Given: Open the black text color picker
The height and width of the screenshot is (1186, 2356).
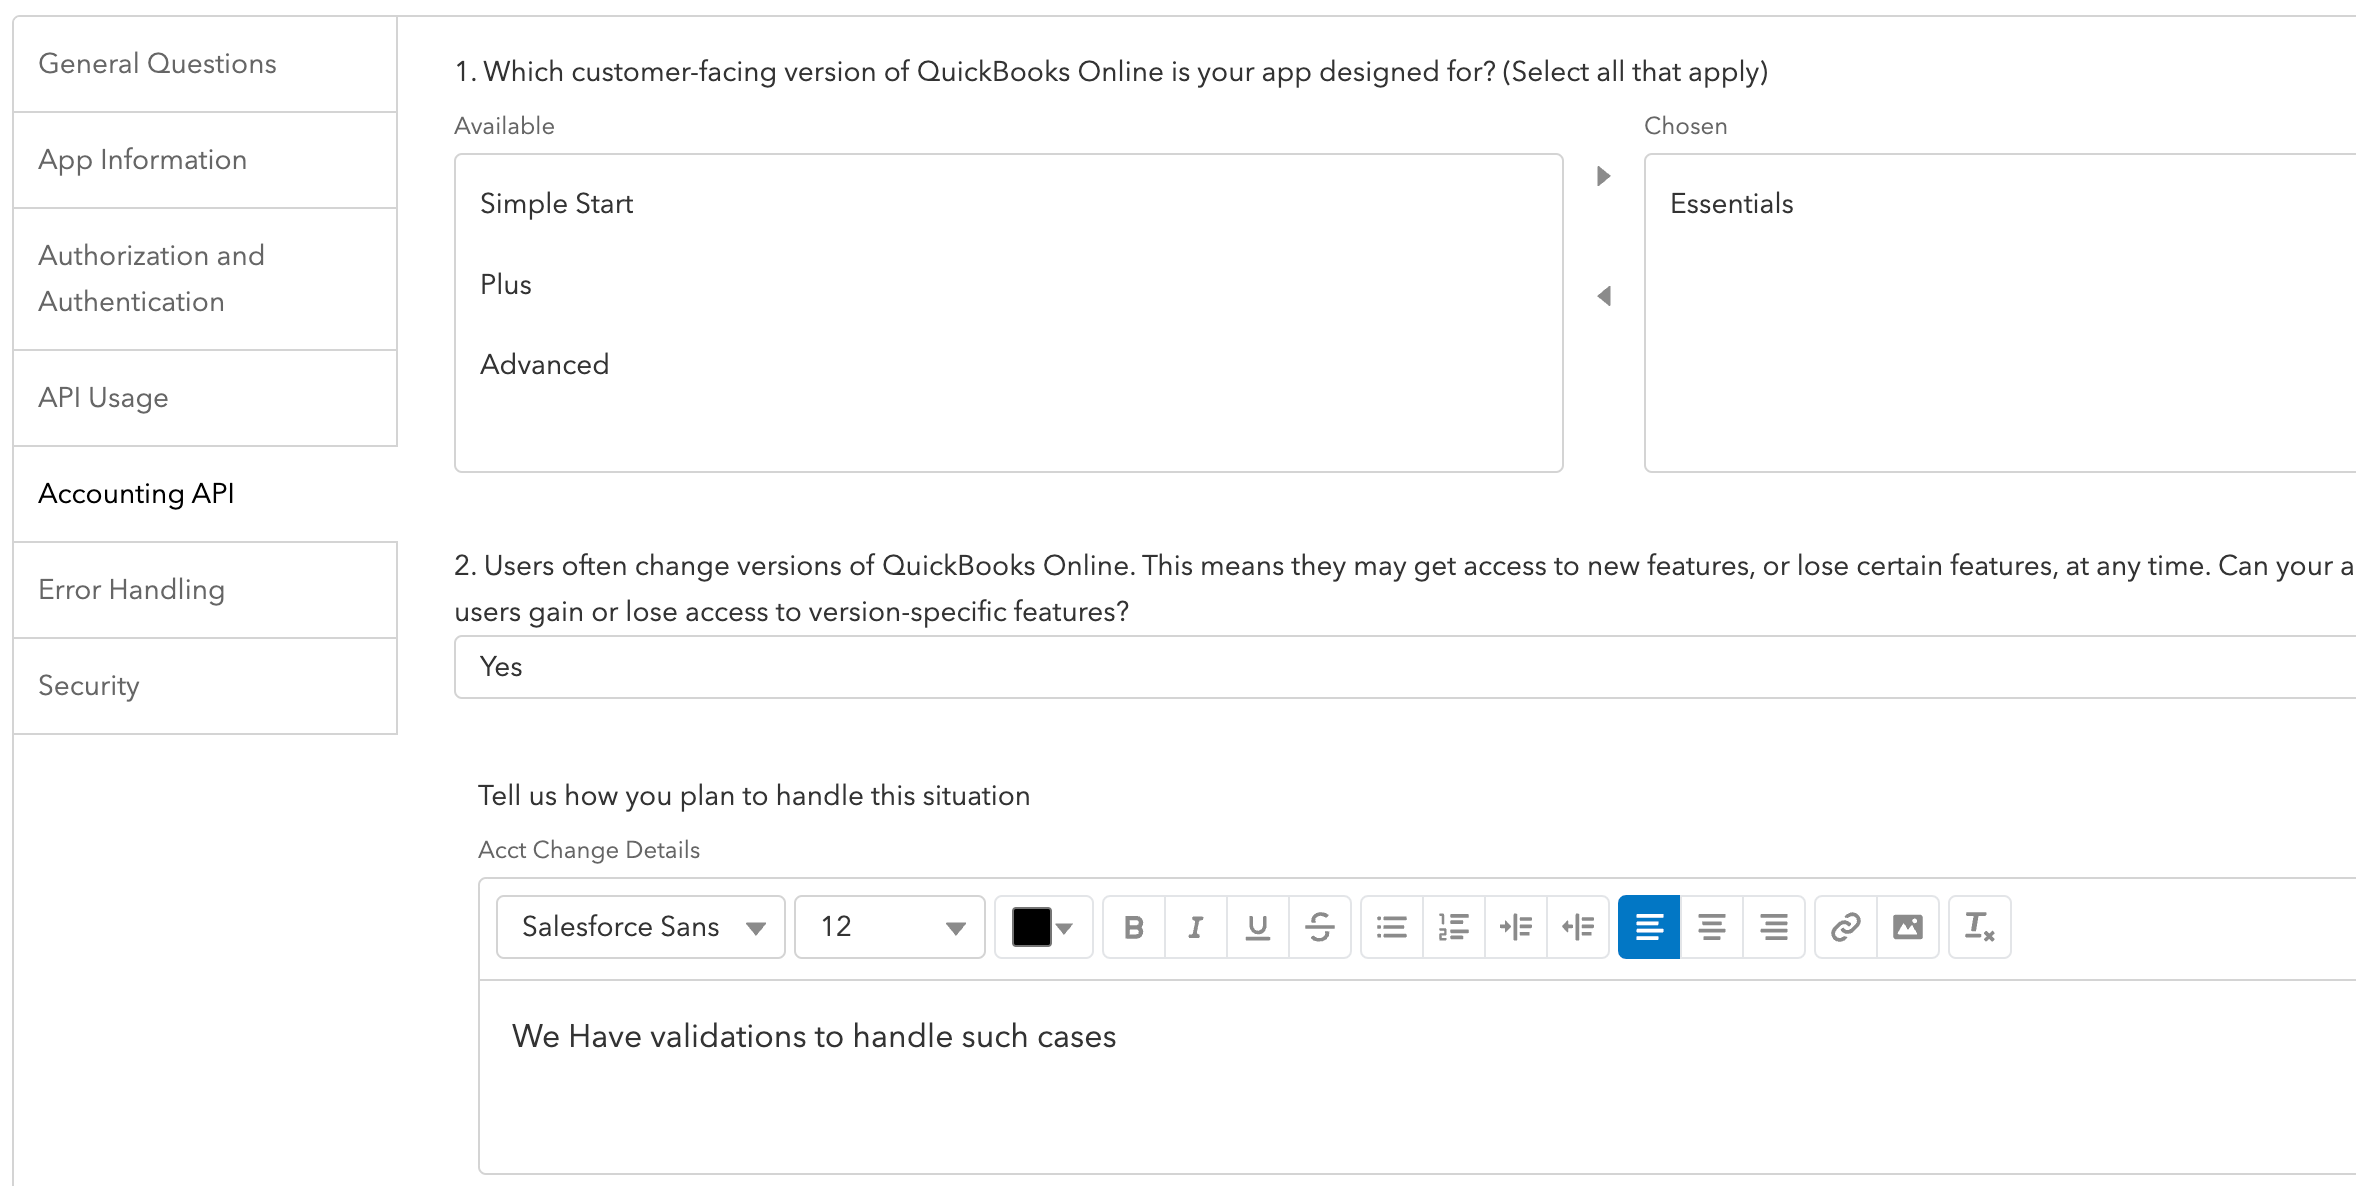Looking at the screenshot, I should [x=1043, y=927].
